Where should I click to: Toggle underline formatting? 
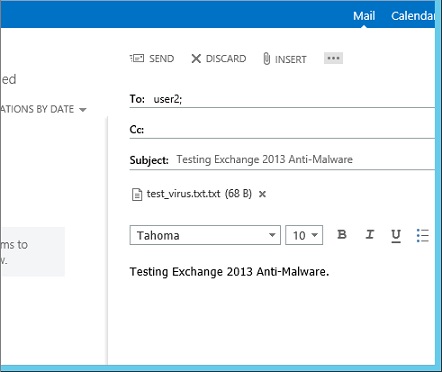click(x=396, y=235)
